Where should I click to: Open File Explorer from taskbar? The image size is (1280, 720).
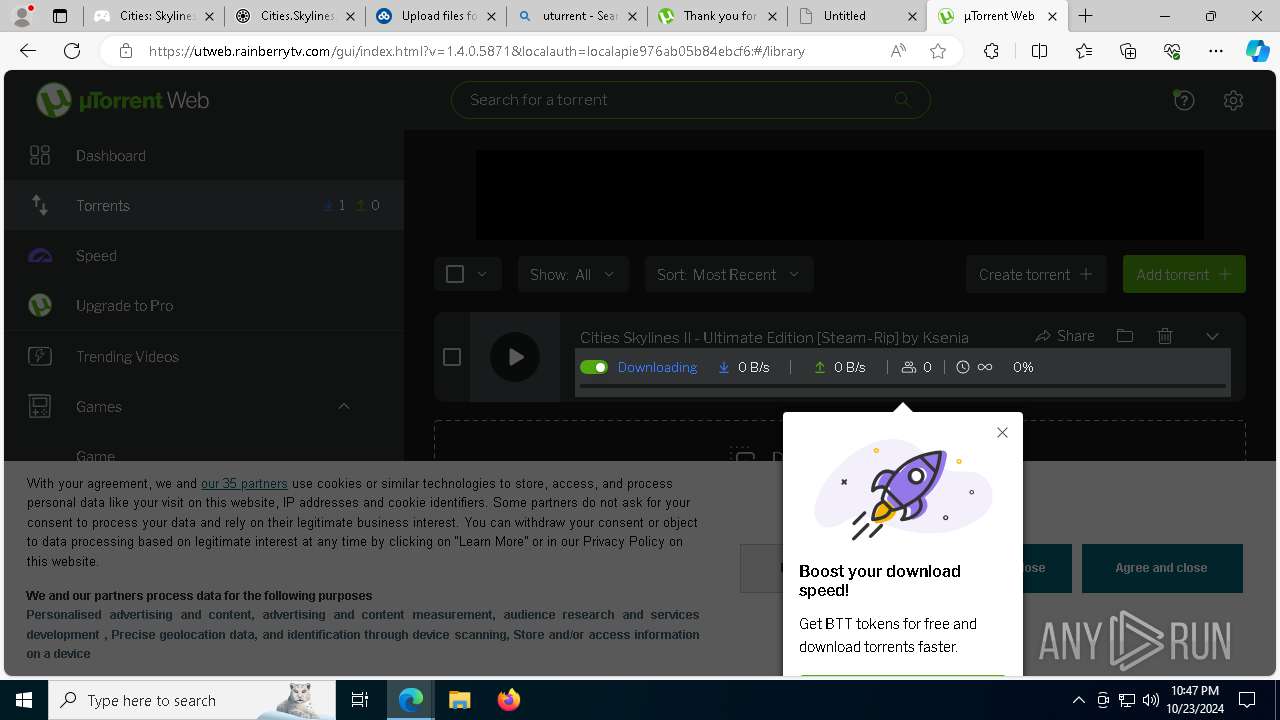459,700
